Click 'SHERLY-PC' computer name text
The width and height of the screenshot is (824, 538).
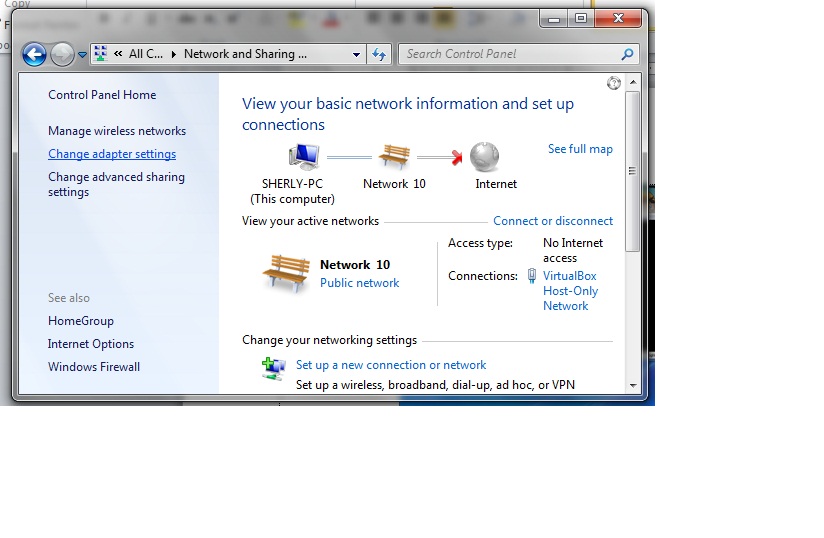(292, 184)
